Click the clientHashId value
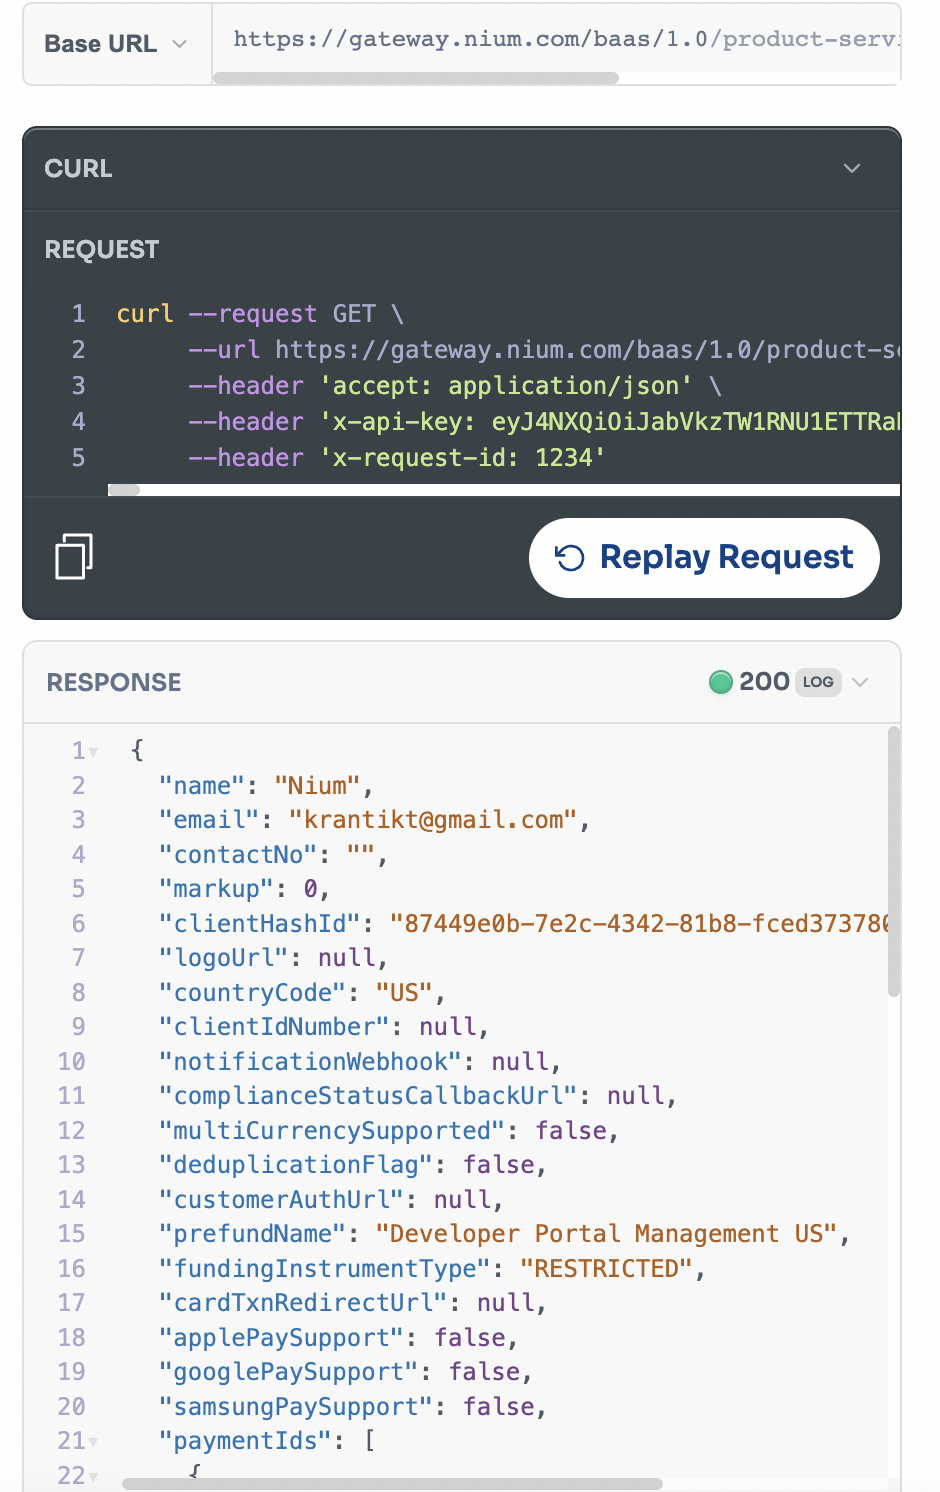Image resolution: width=940 pixels, height=1492 pixels. point(639,924)
